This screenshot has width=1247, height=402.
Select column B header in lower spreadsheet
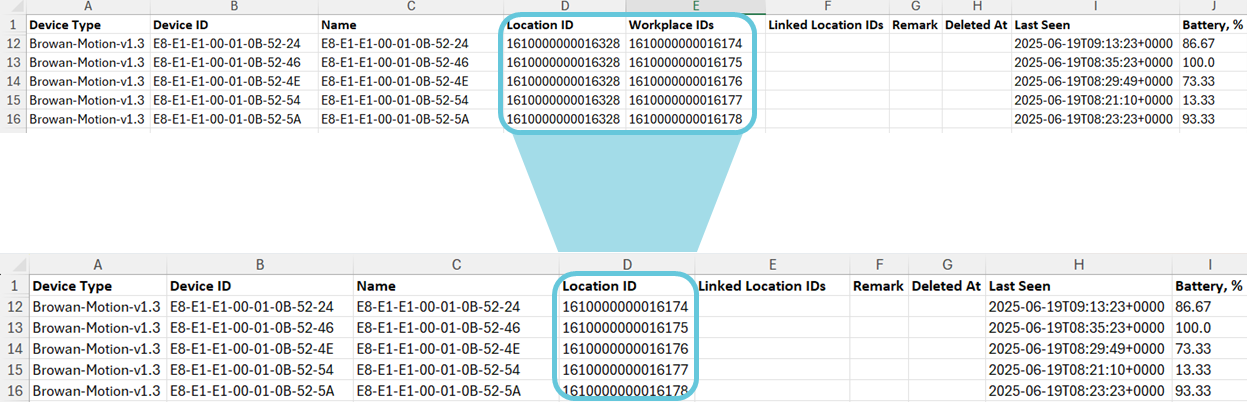[259, 265]
